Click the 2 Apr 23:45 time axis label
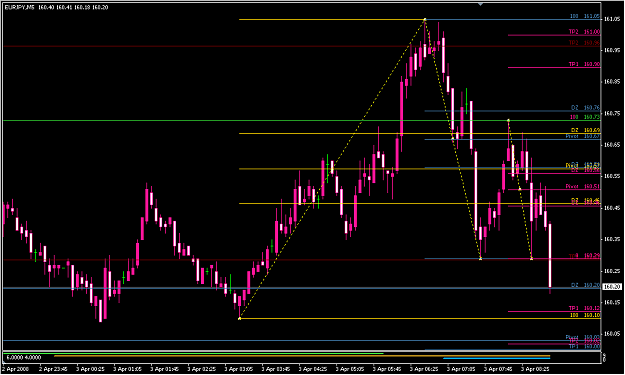Image resolution: width=625 pixels, height=375 pixels. [53, 369]
